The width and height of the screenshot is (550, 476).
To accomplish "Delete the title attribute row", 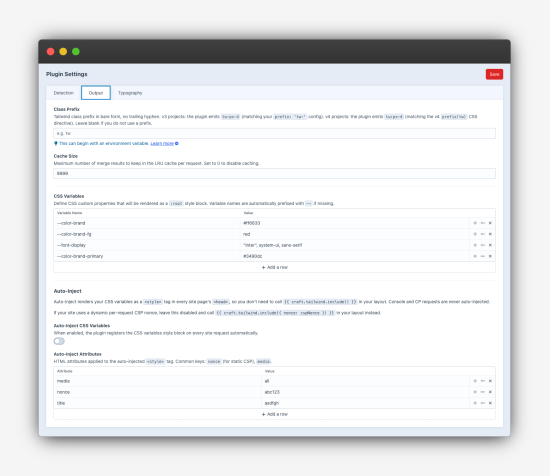I will [x=490, y=403].
